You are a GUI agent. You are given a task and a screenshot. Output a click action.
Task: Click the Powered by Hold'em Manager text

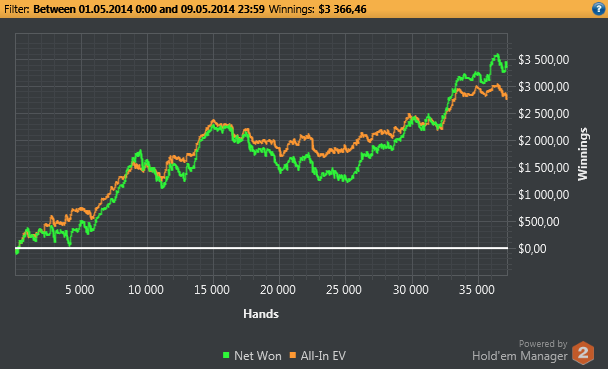520,350
